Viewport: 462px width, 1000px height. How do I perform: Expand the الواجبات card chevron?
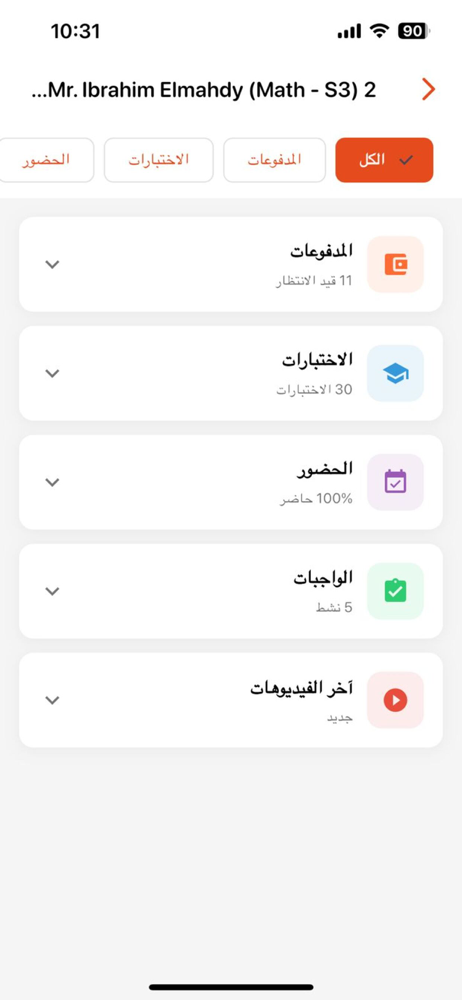coord(52,591)
